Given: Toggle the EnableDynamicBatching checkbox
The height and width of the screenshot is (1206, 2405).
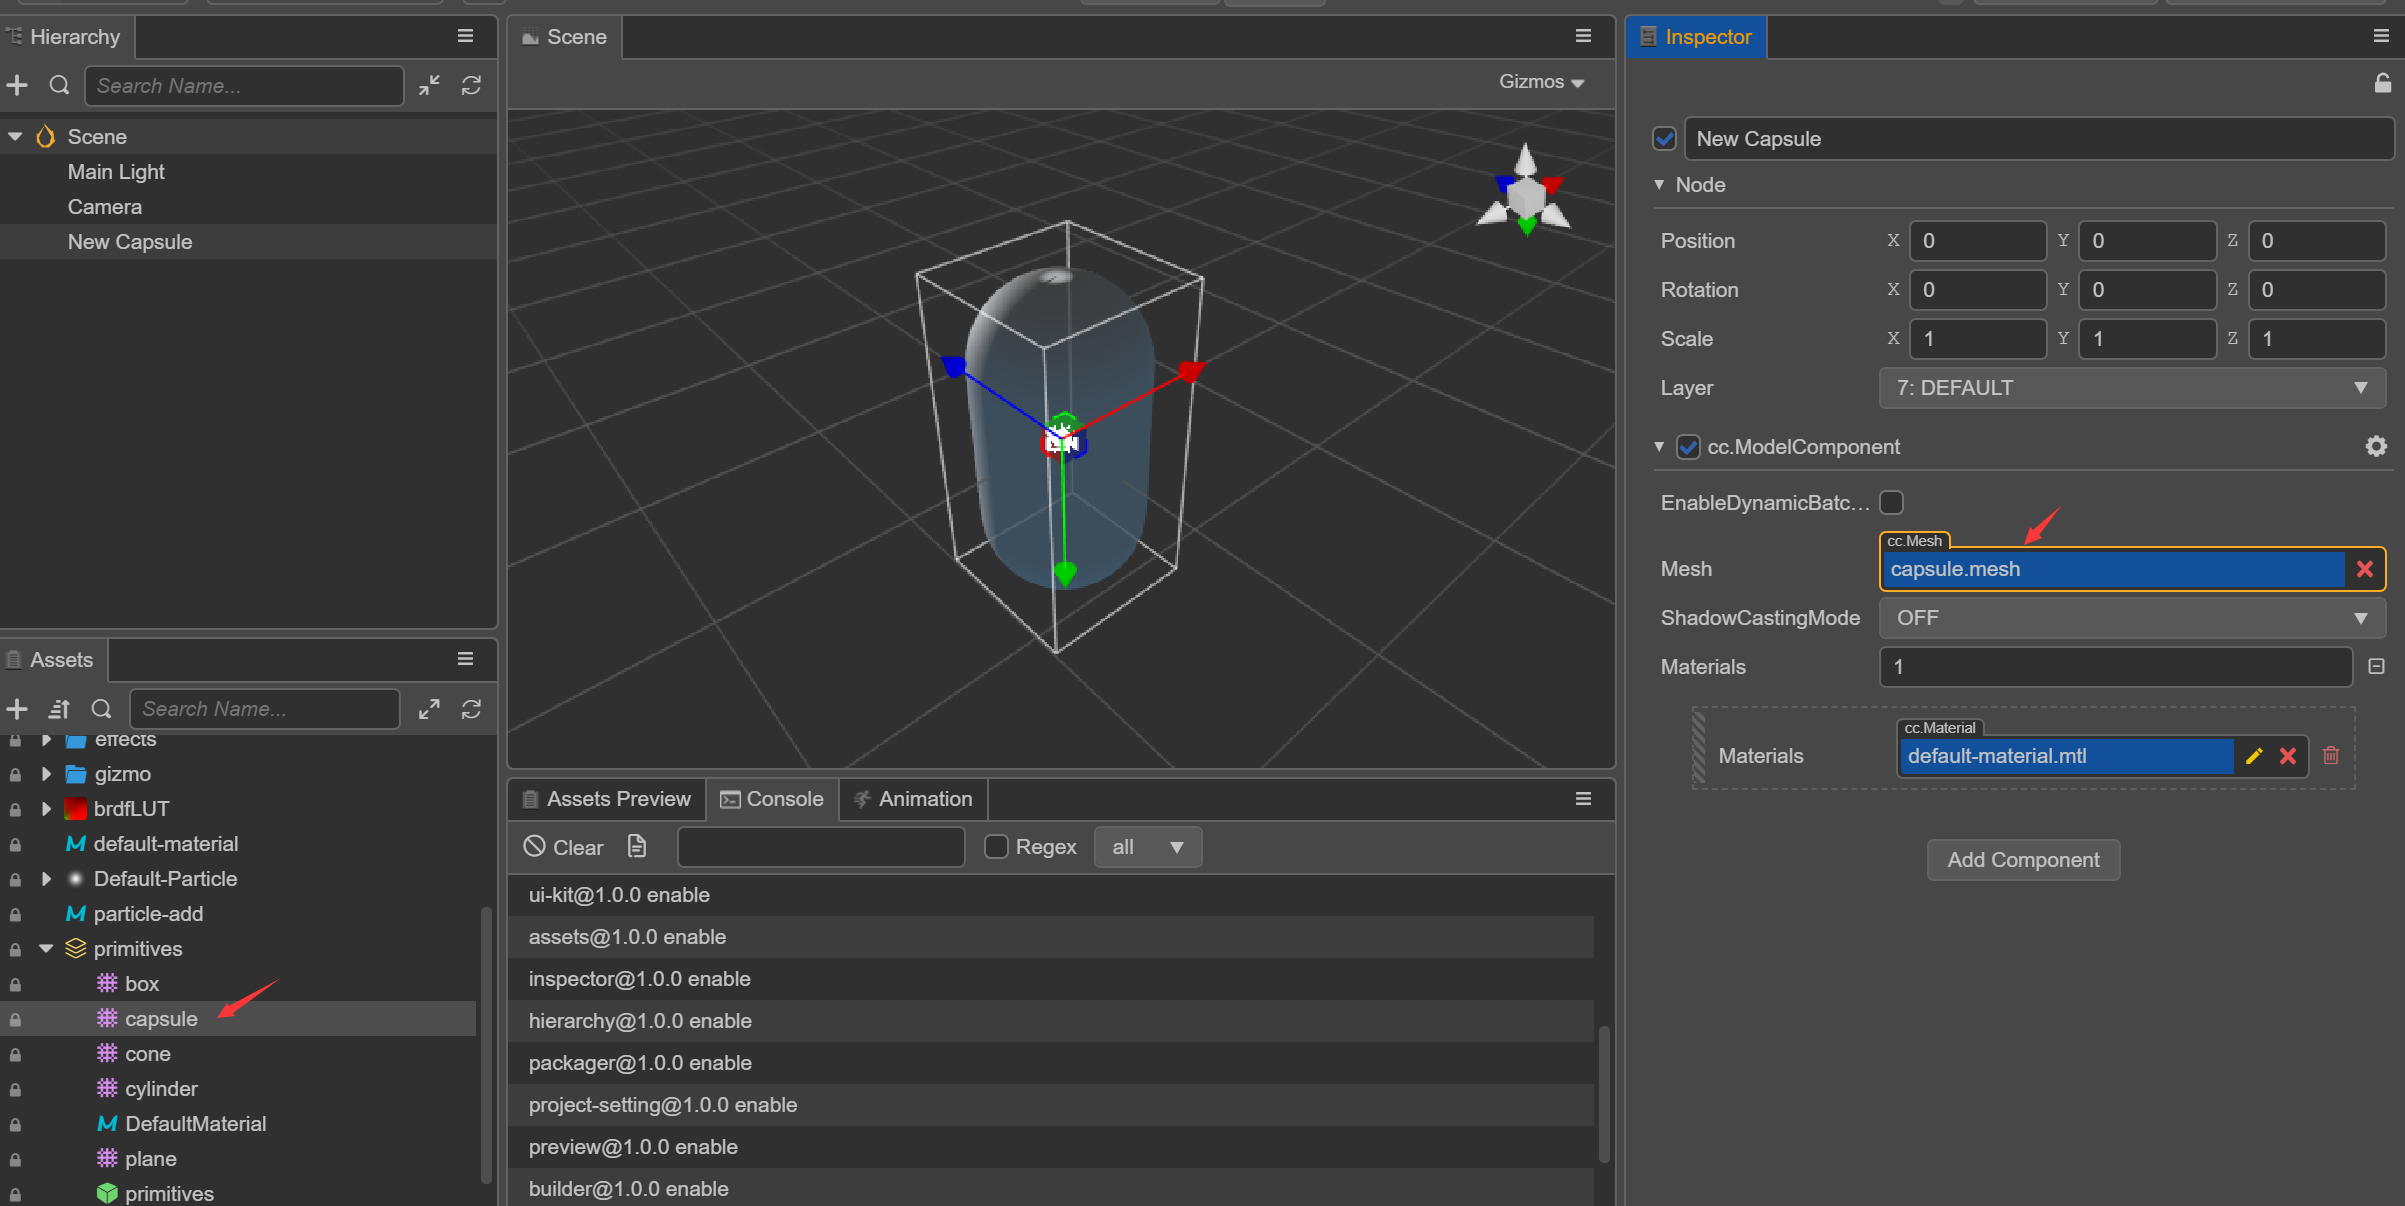Looking at the screenshot, I should point(1891,502).
